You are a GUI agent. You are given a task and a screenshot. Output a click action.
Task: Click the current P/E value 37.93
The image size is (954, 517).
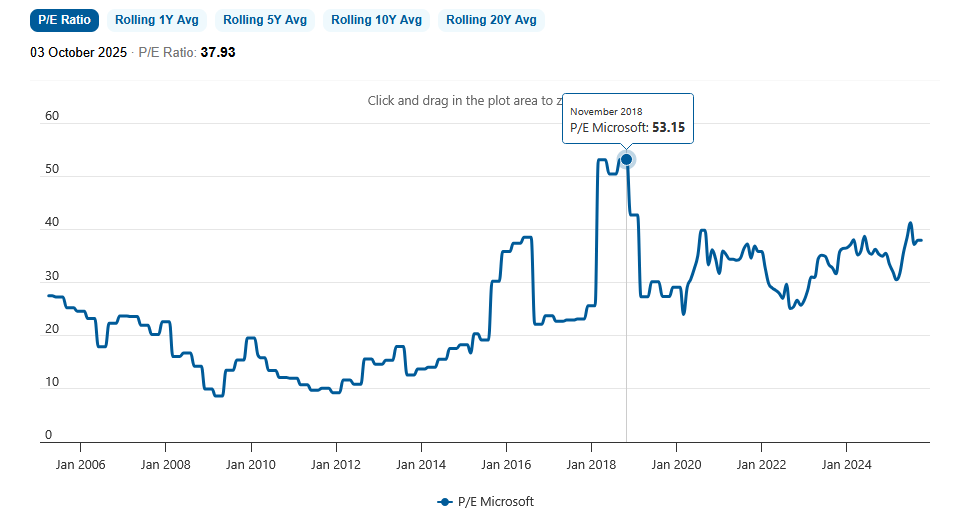pos(217,52)
